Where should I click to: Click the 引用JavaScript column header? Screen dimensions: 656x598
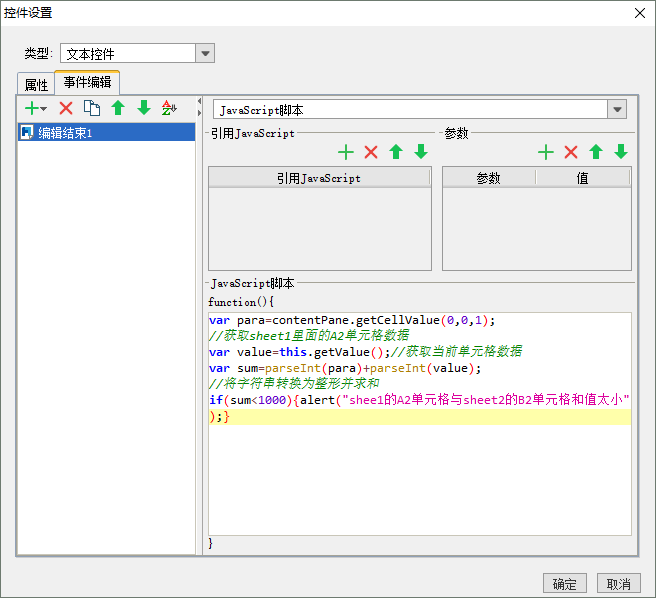click(x=320, y=178)
